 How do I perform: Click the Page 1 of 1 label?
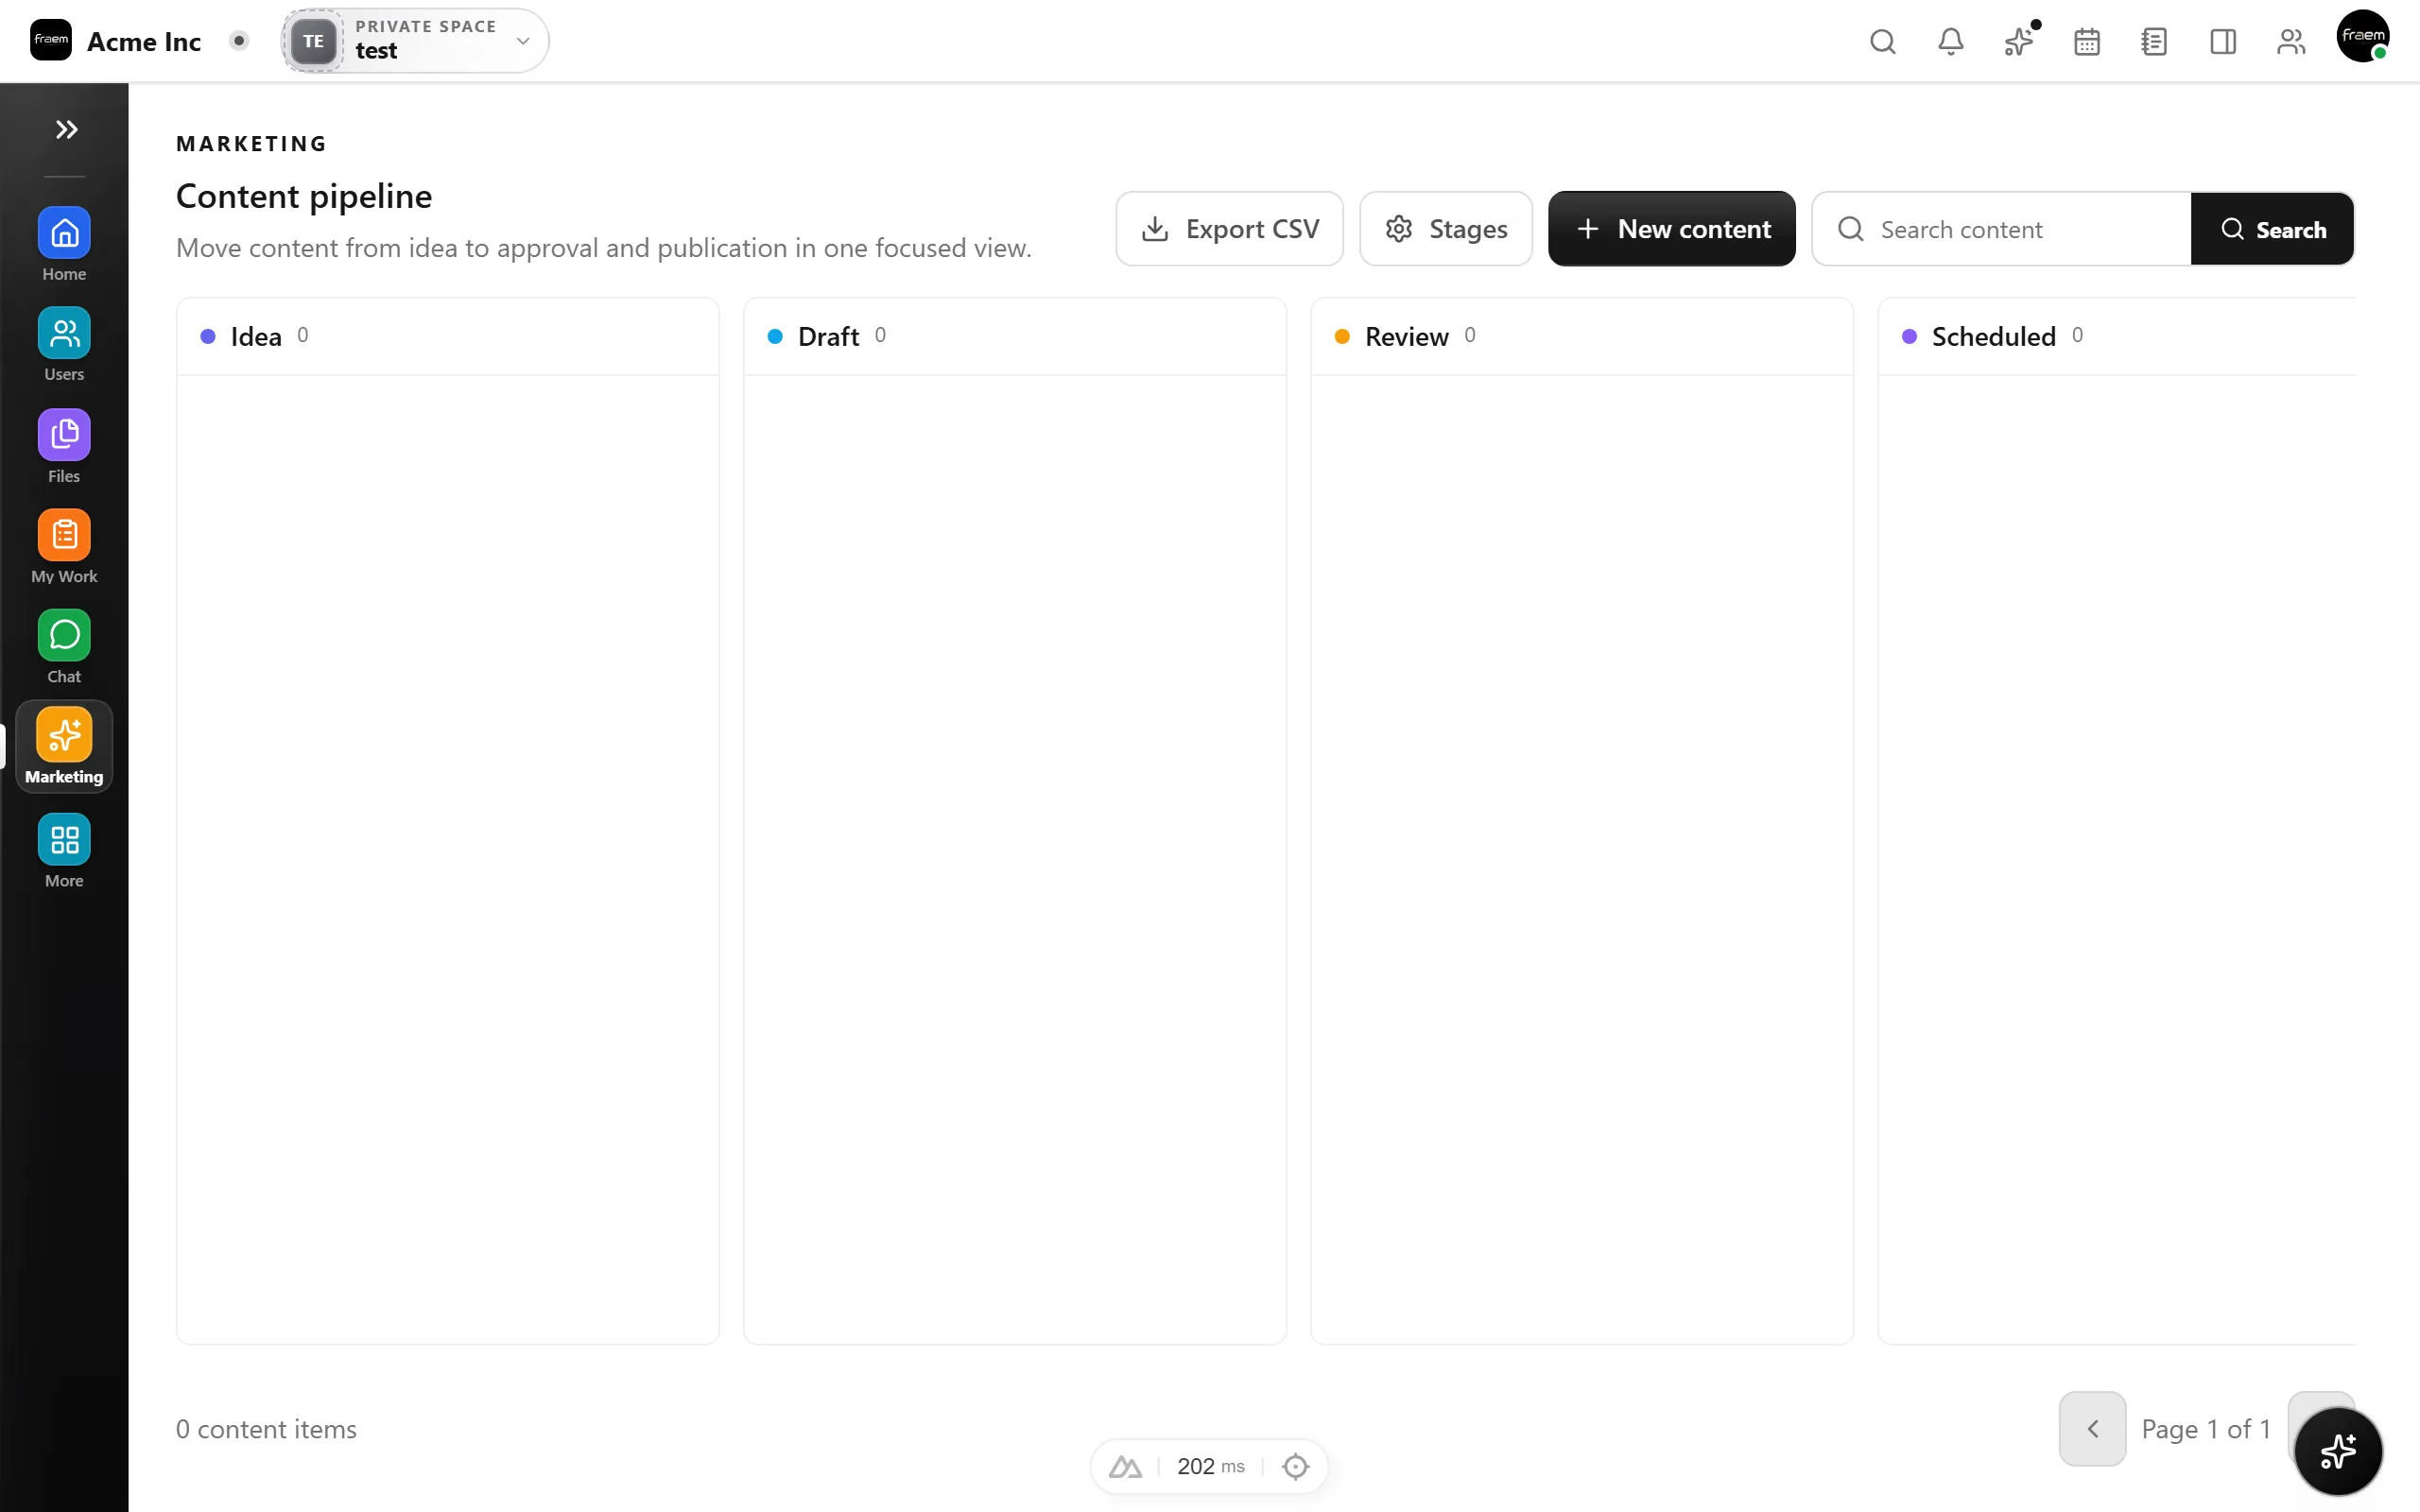(2206, 1429)
